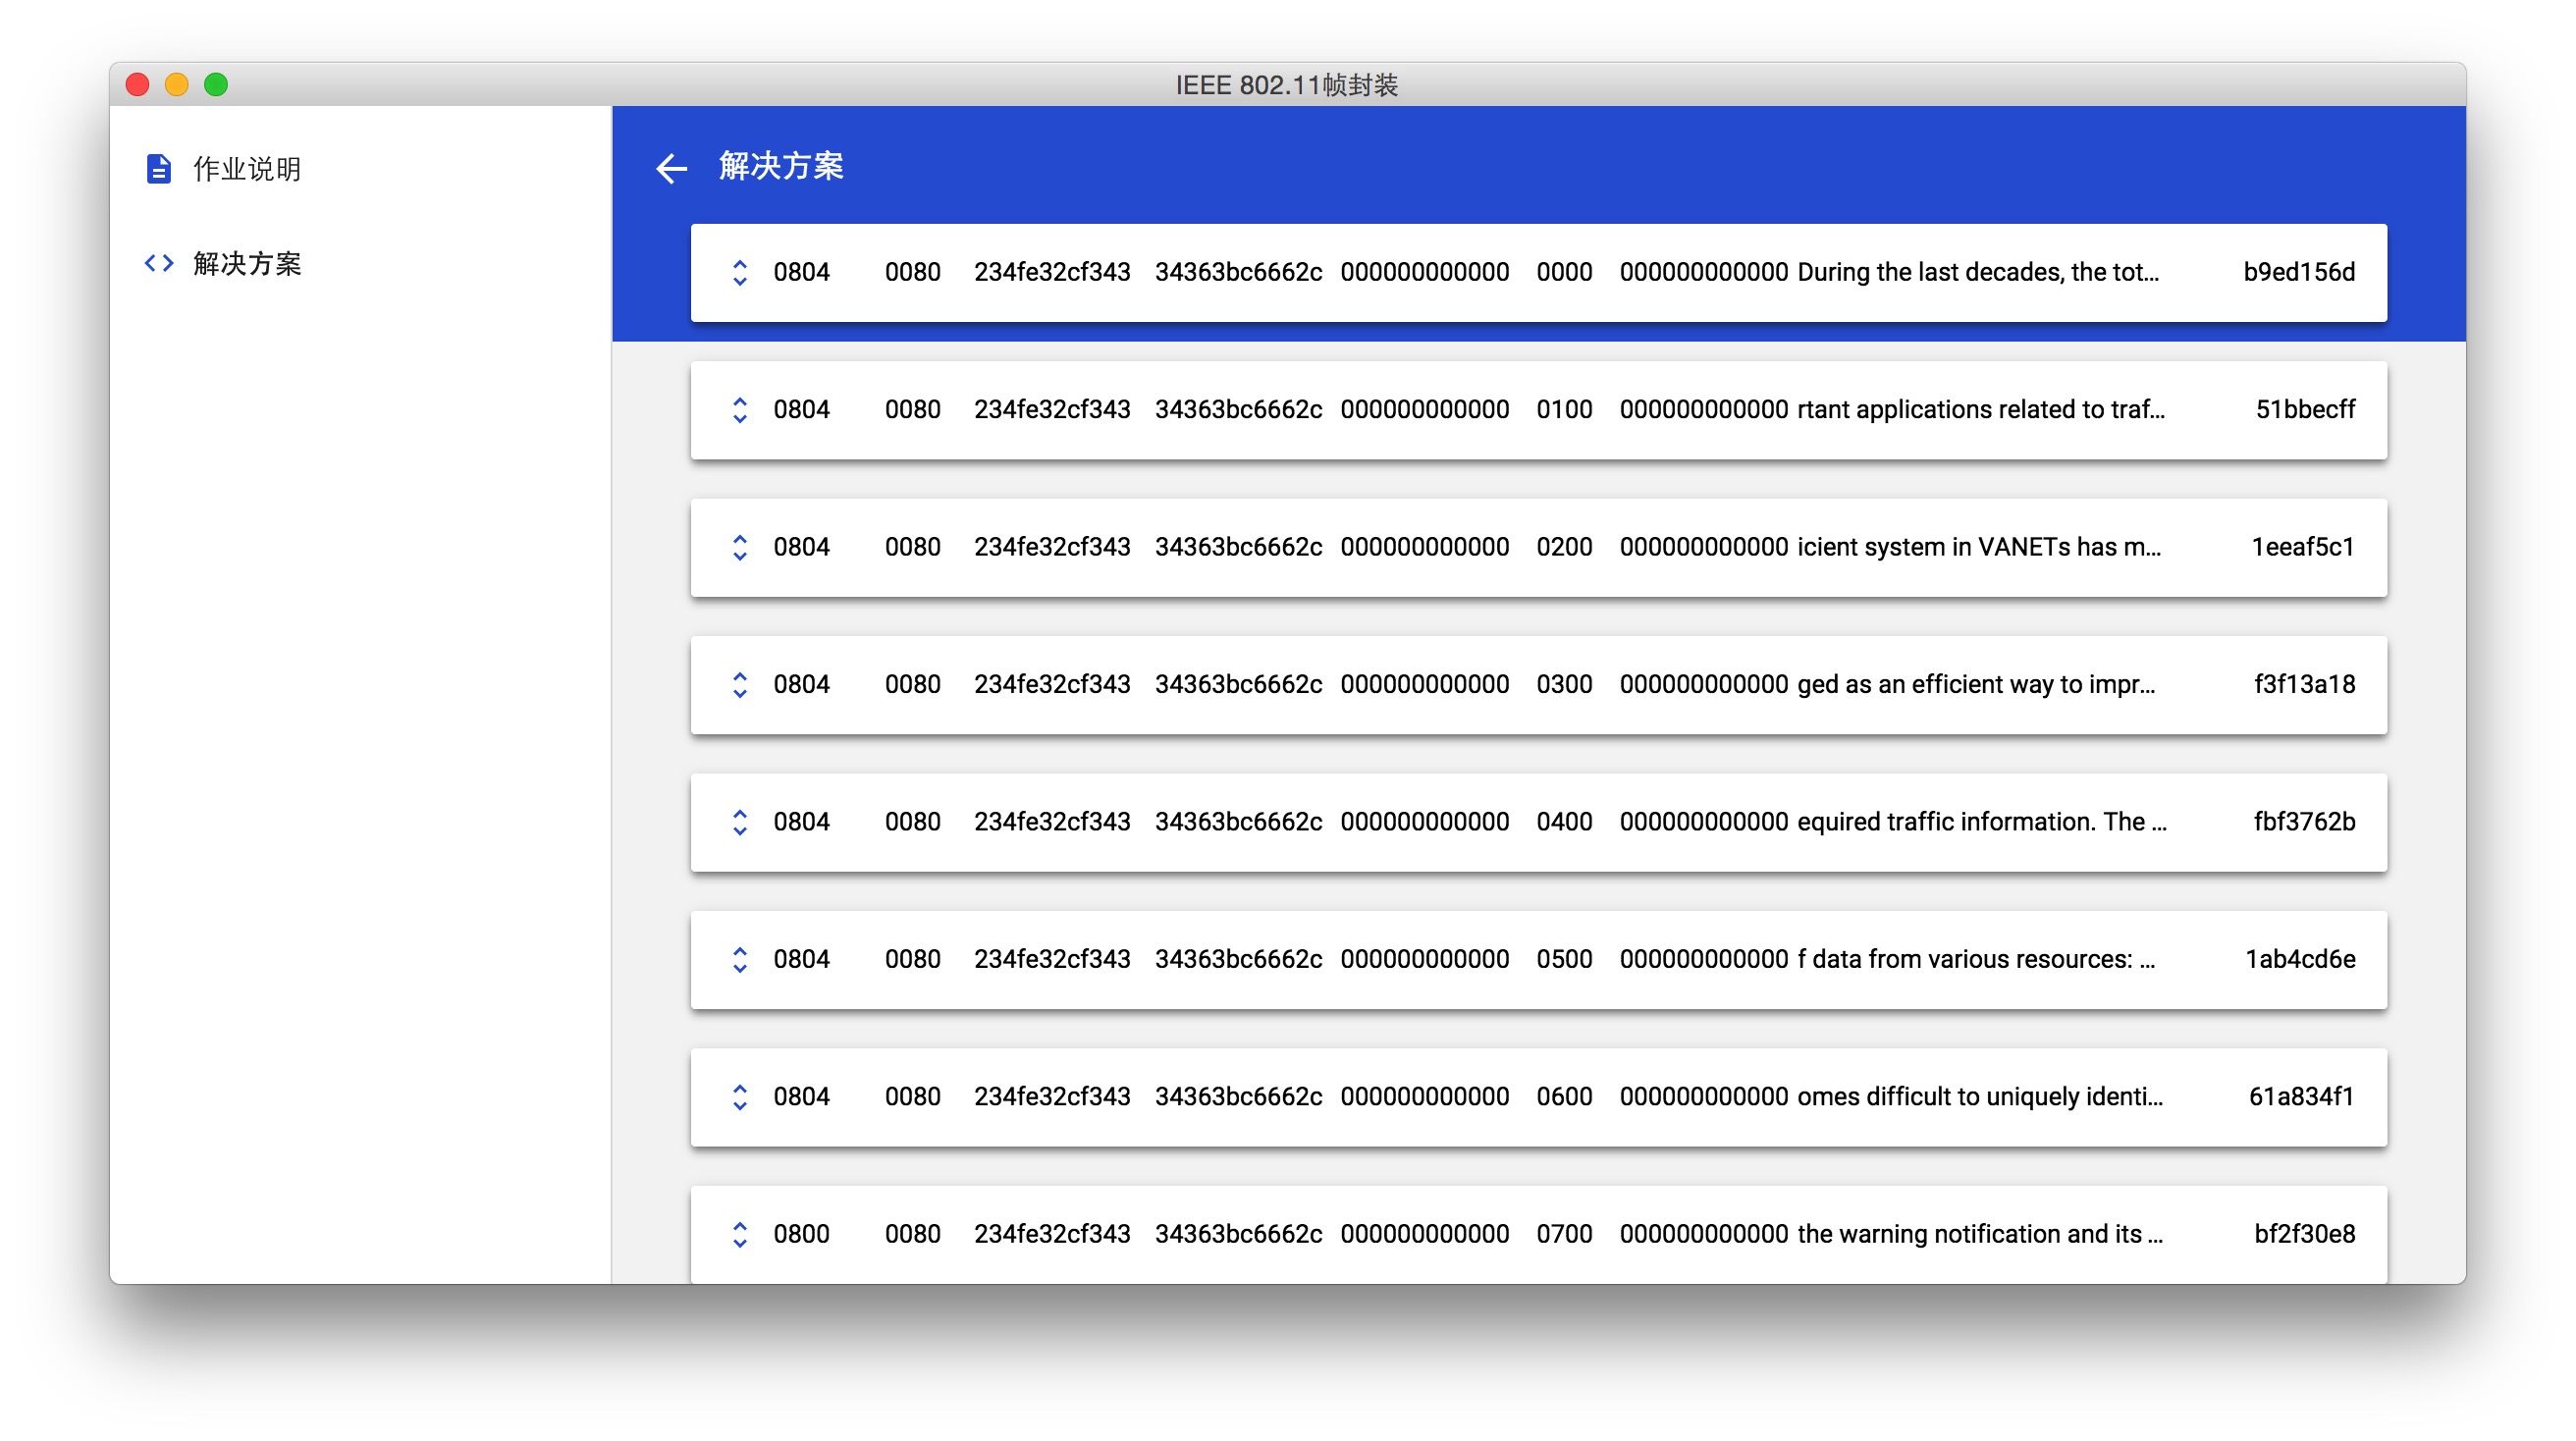Toggle unfold icon on row 0400
The height and width of the screenshot is (1441, 2576).
pyautogui.click(x=739, y=822)
